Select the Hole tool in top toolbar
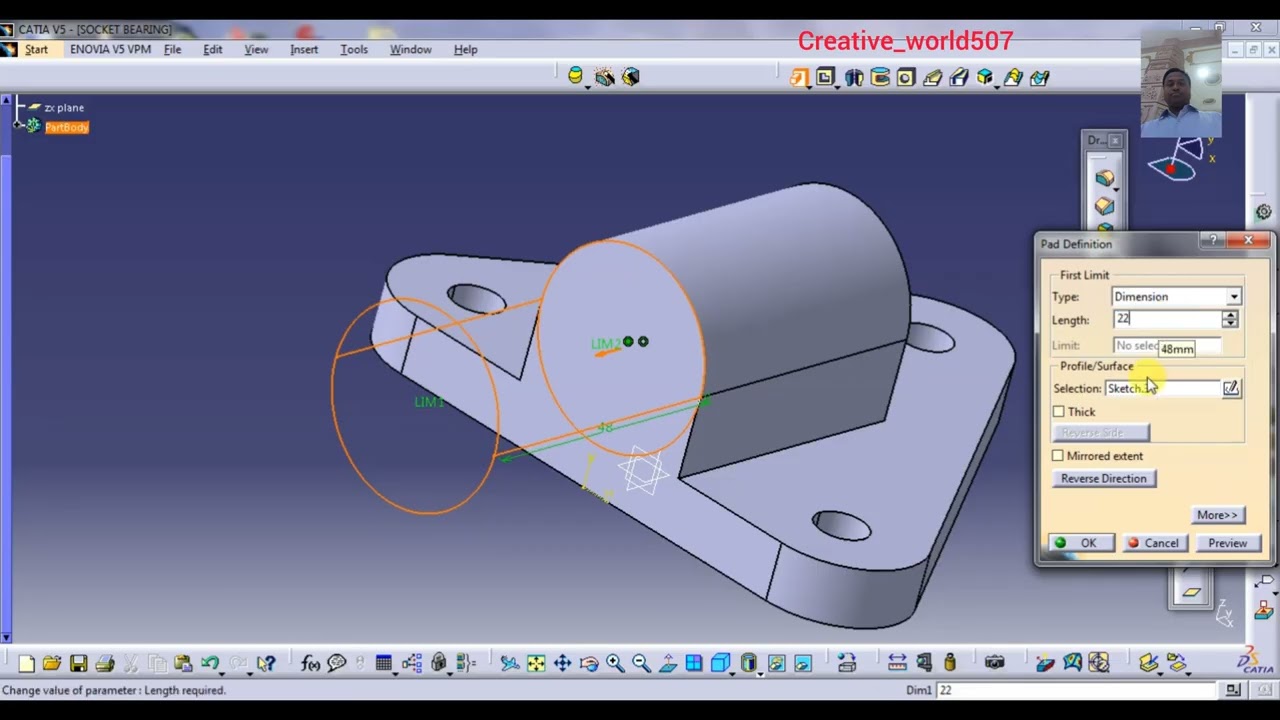The height and width of the screenshot is (720, 1280). pos(906,77)
